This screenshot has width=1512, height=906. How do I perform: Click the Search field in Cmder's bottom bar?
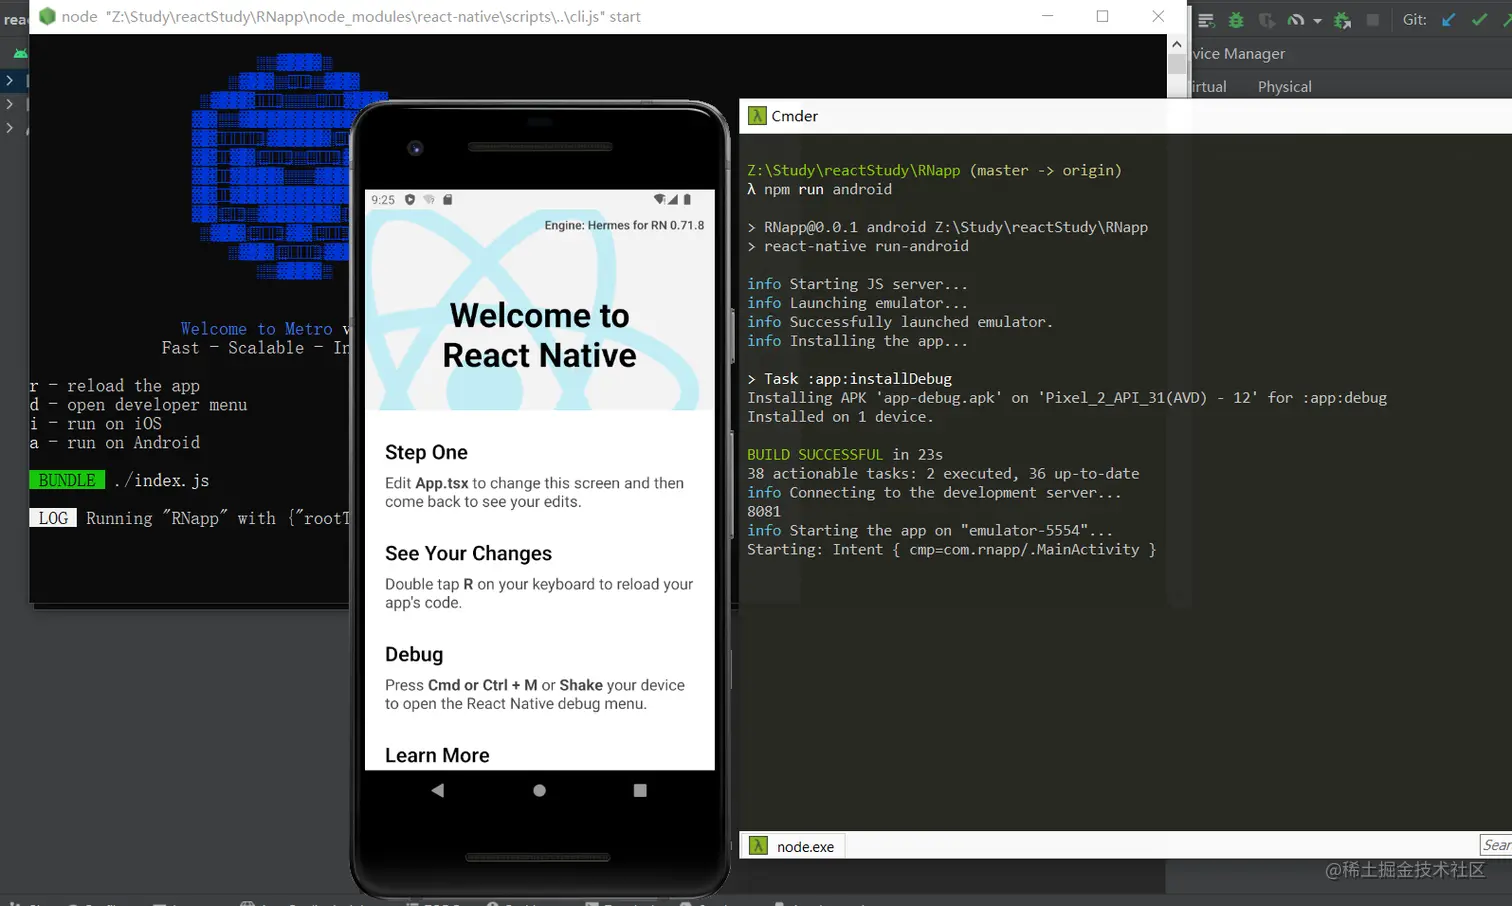coord(1496,846)
